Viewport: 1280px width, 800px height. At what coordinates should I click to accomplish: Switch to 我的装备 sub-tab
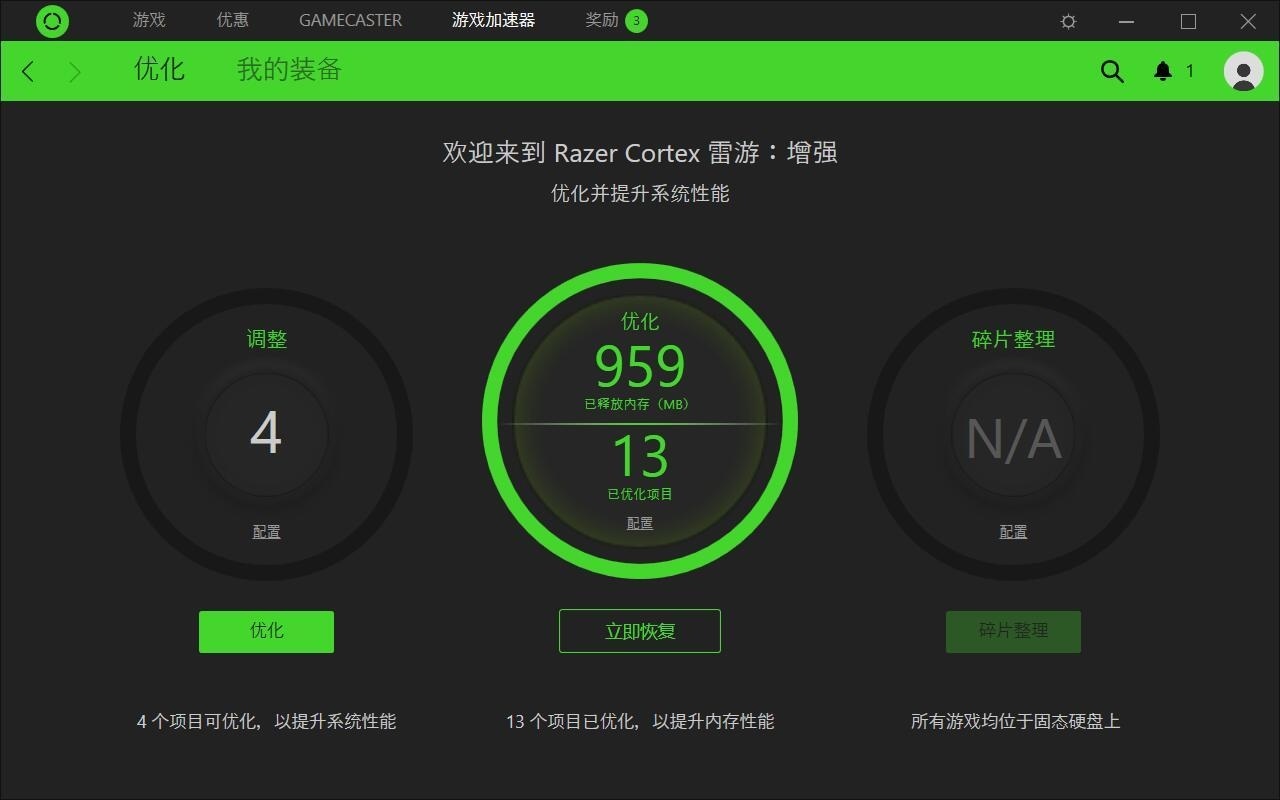point(289,69)
